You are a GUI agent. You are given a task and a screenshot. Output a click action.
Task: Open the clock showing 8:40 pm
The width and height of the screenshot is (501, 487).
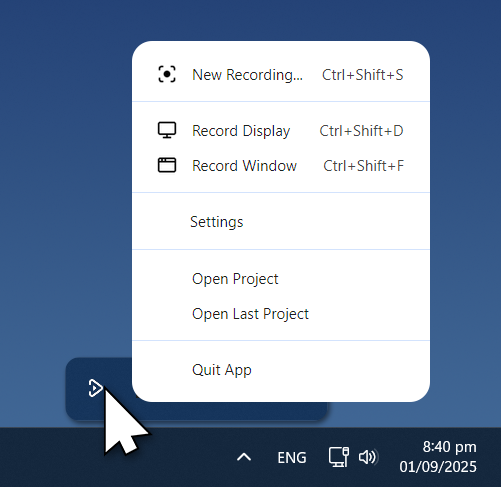tap(449, 447)
